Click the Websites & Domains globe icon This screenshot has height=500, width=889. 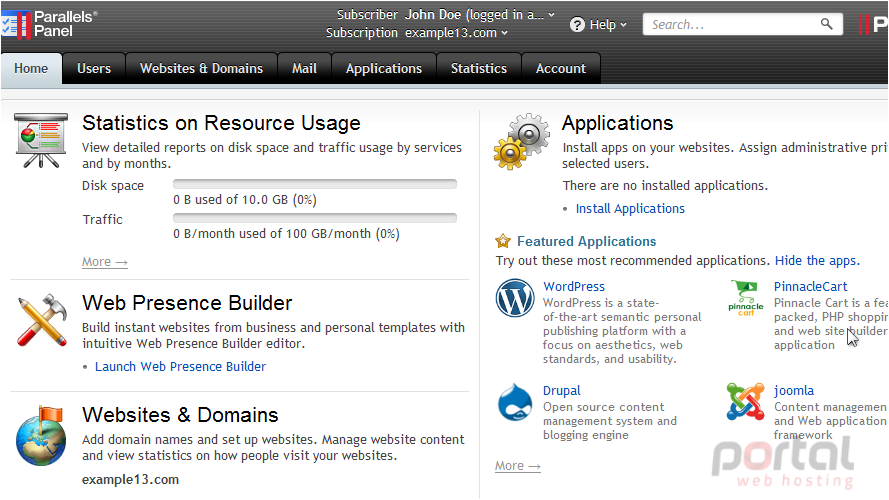41,435
